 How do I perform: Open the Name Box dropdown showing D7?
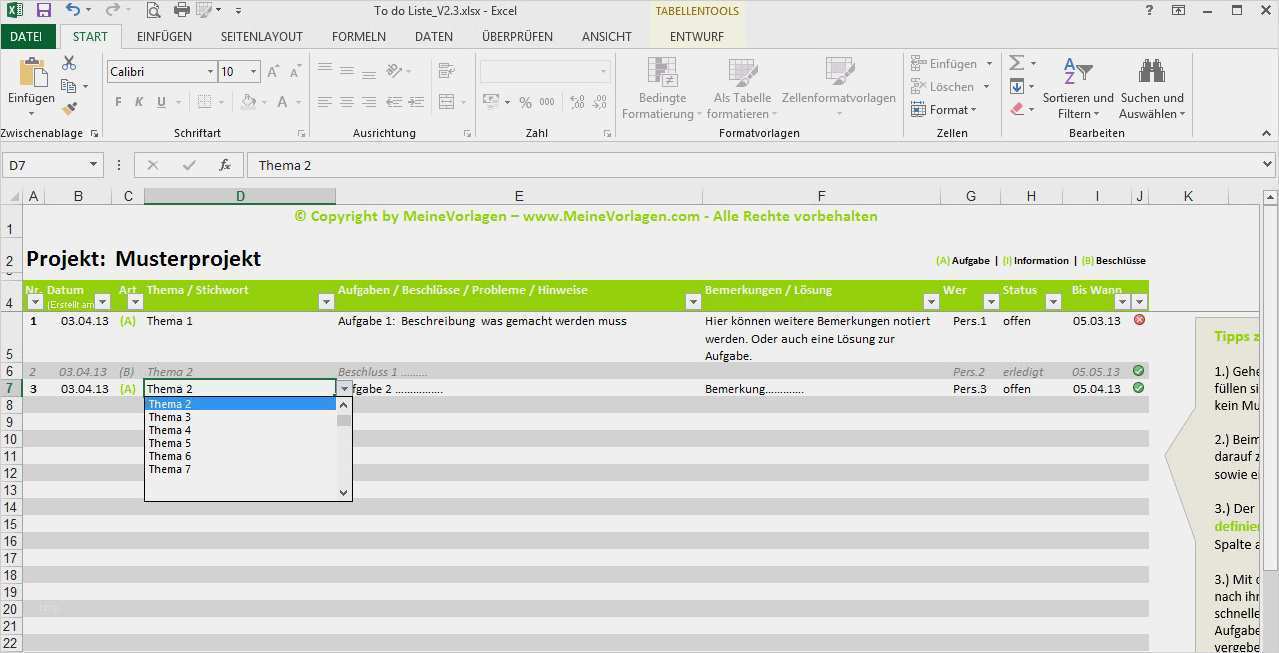94,165
